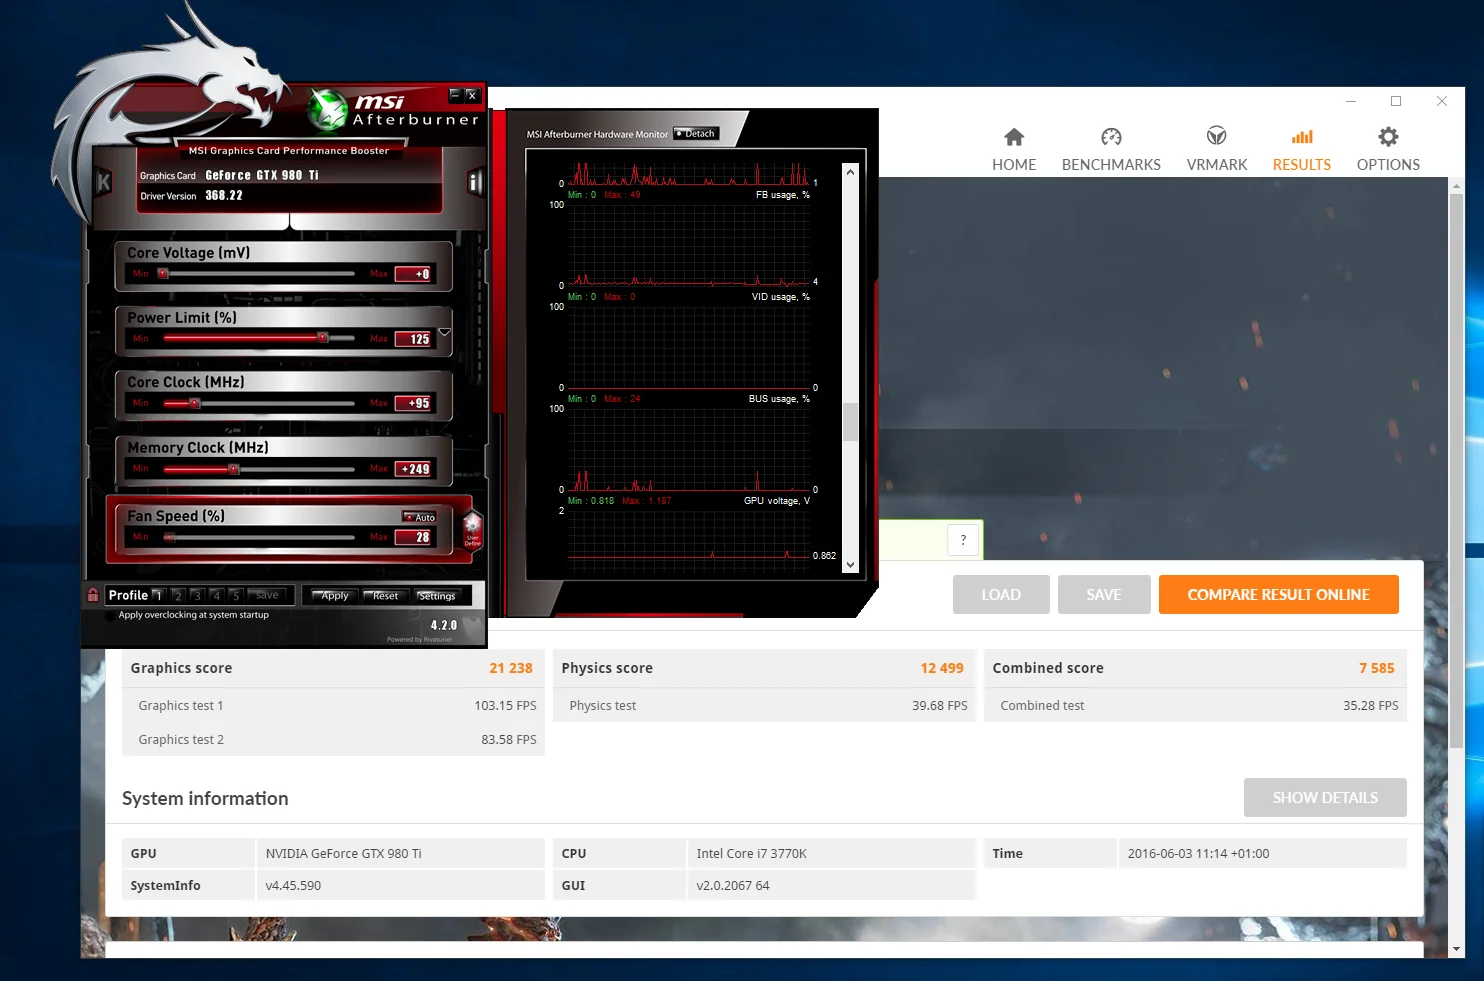Click the LOAD button

[1001, 594]
